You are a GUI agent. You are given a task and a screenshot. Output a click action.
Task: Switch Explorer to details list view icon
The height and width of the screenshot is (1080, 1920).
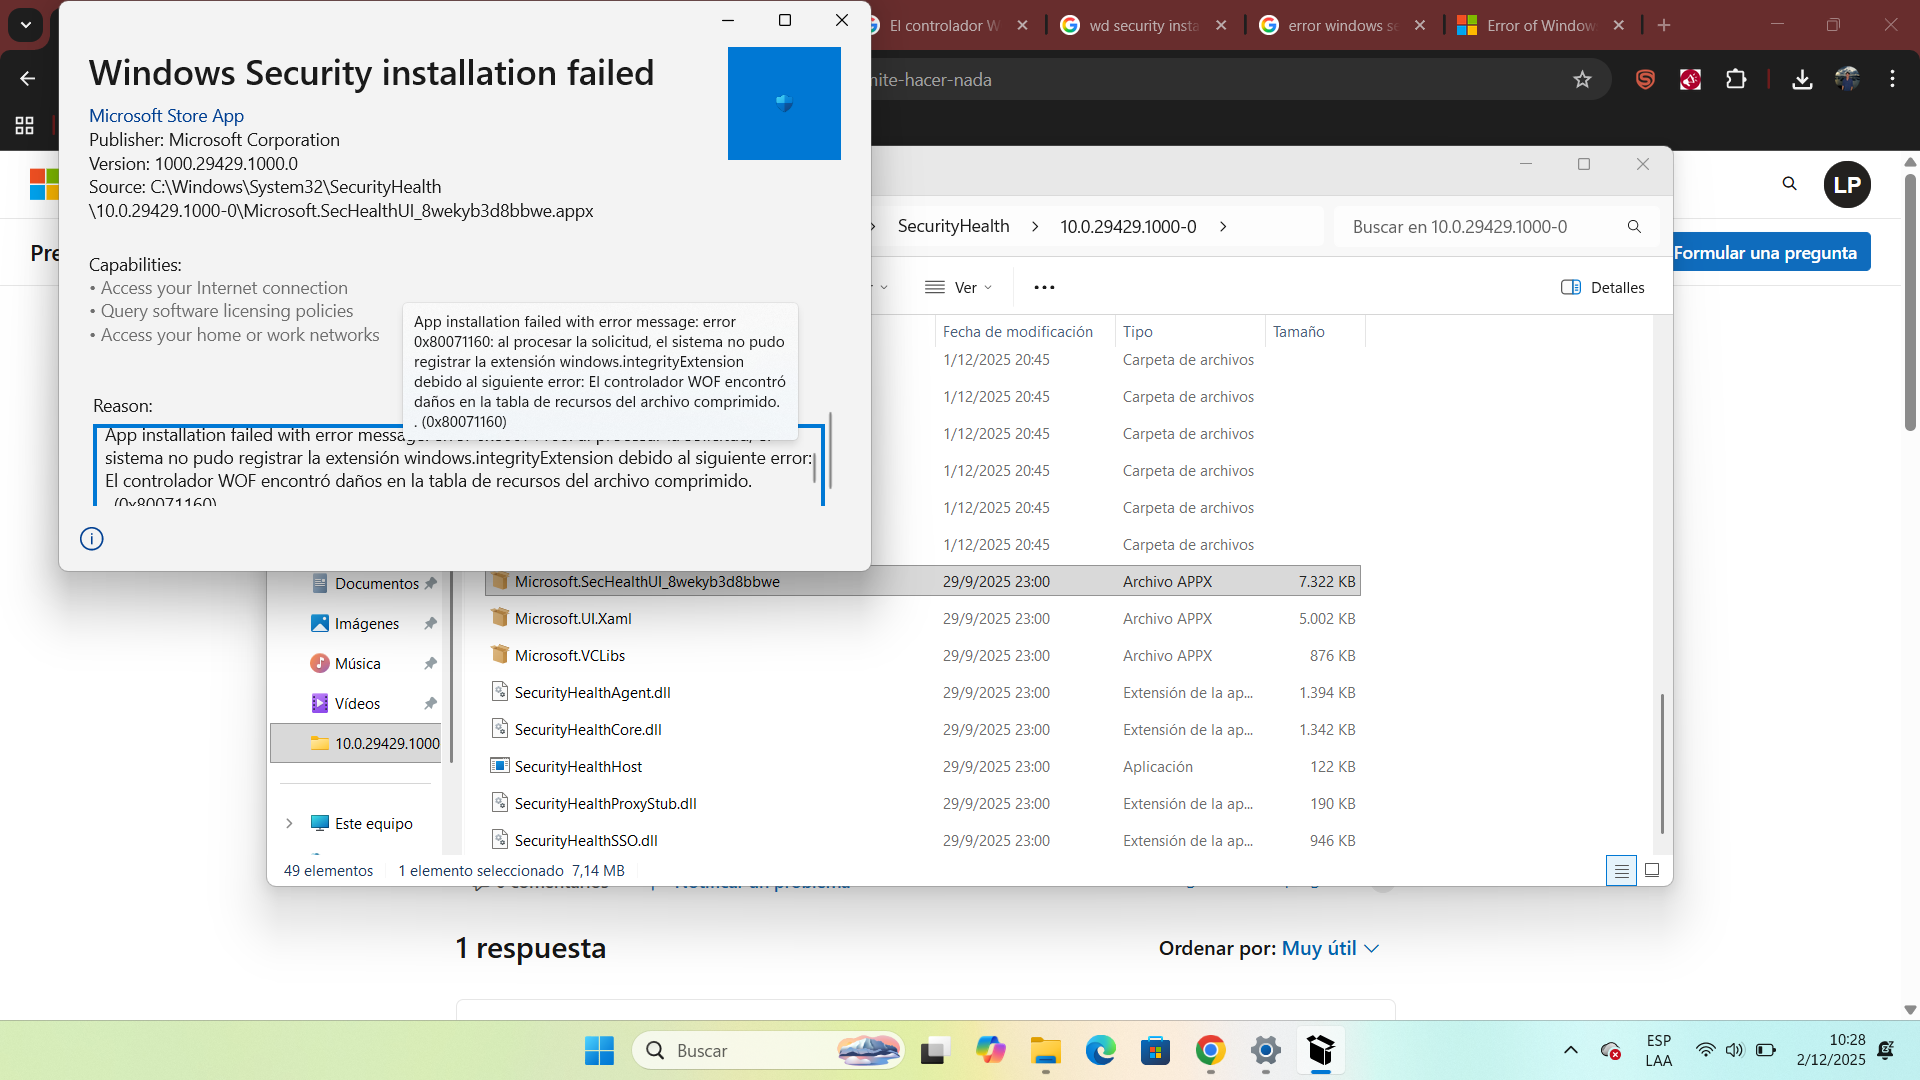1621,871
